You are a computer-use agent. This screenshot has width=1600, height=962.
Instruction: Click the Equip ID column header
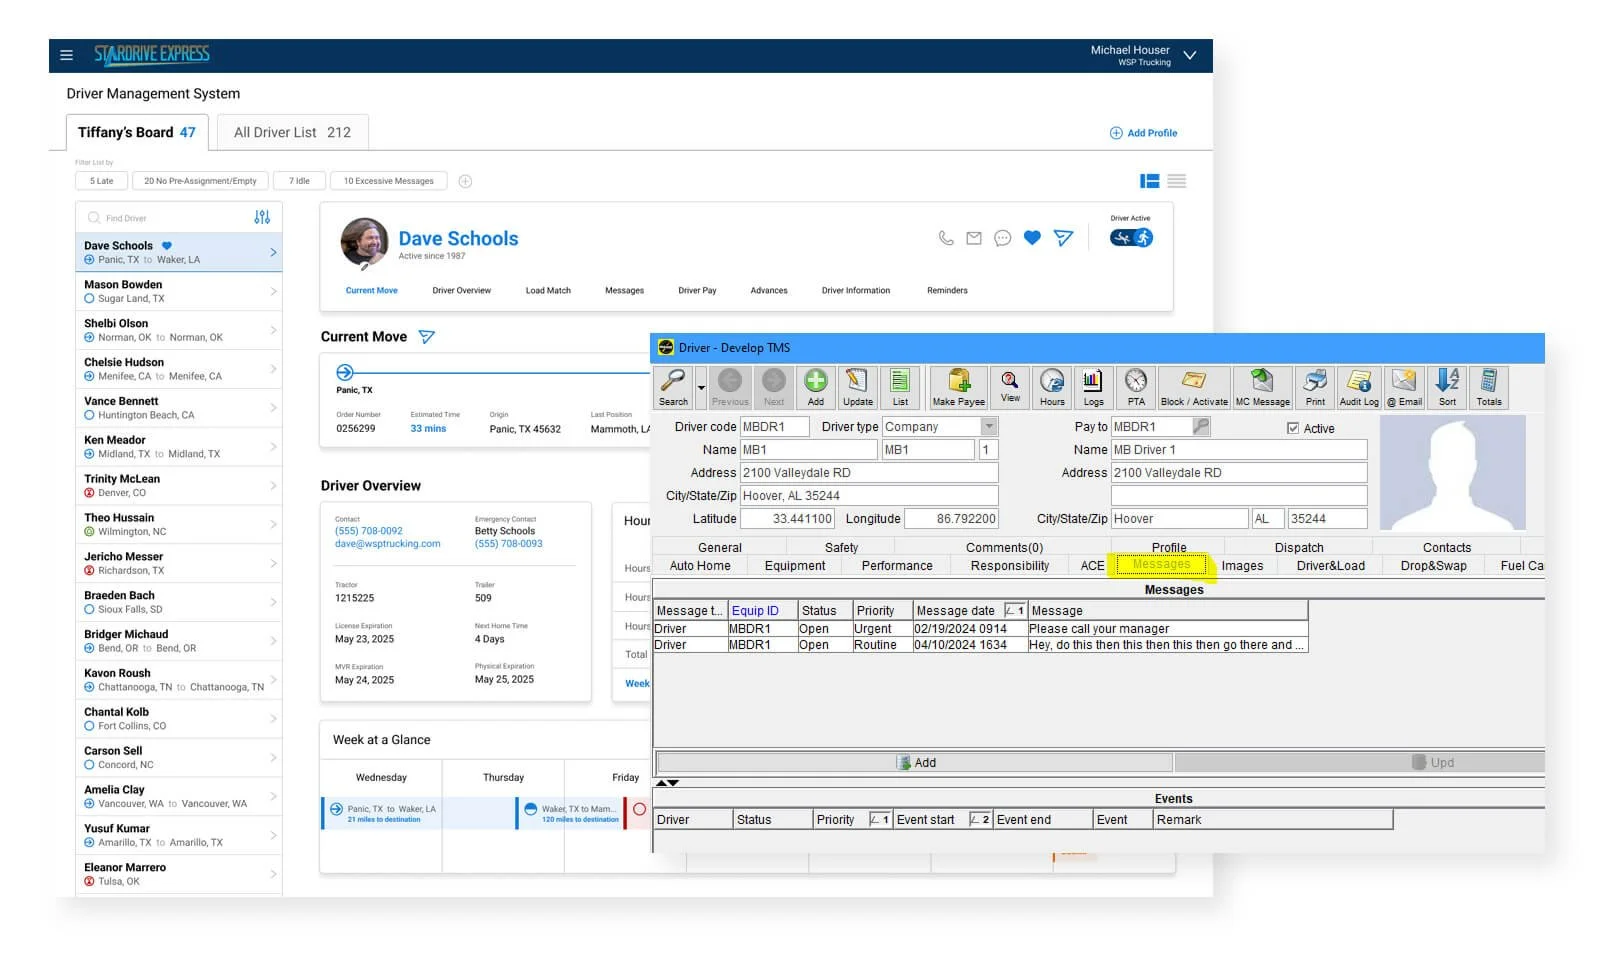coord(762,610)
